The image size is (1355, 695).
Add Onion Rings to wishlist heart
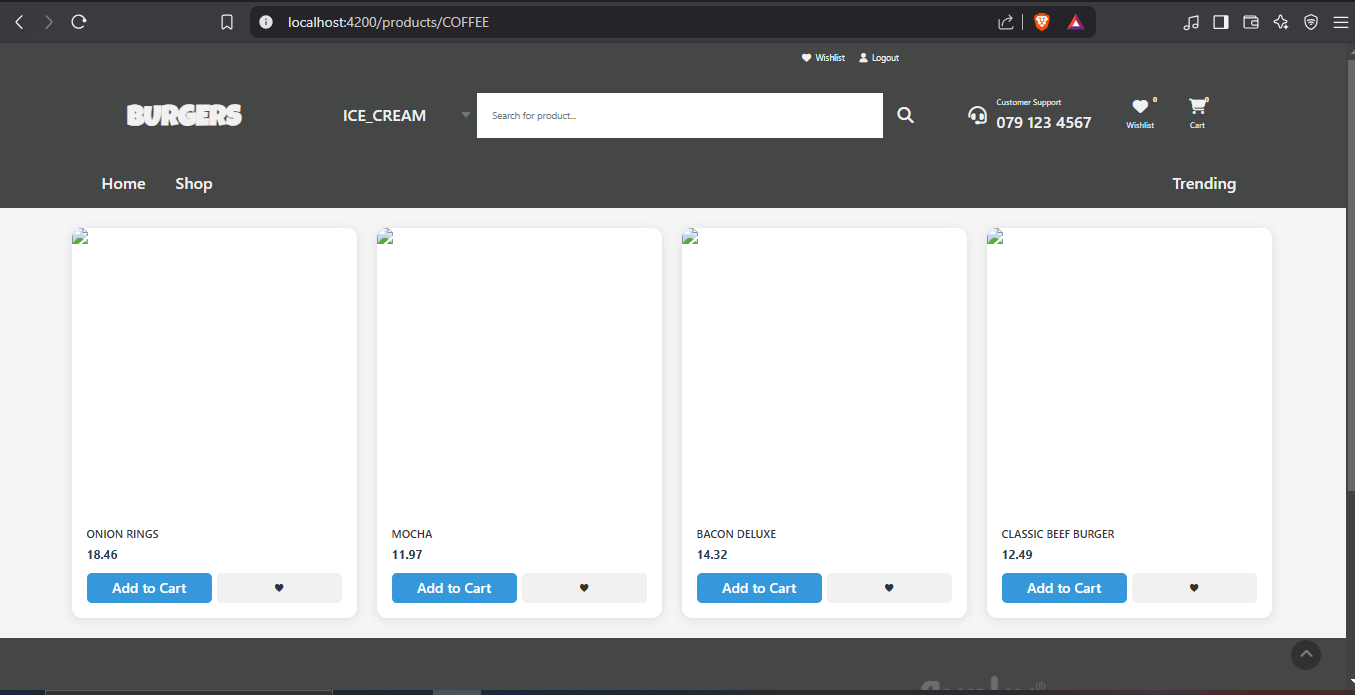(x=279, y=588)
